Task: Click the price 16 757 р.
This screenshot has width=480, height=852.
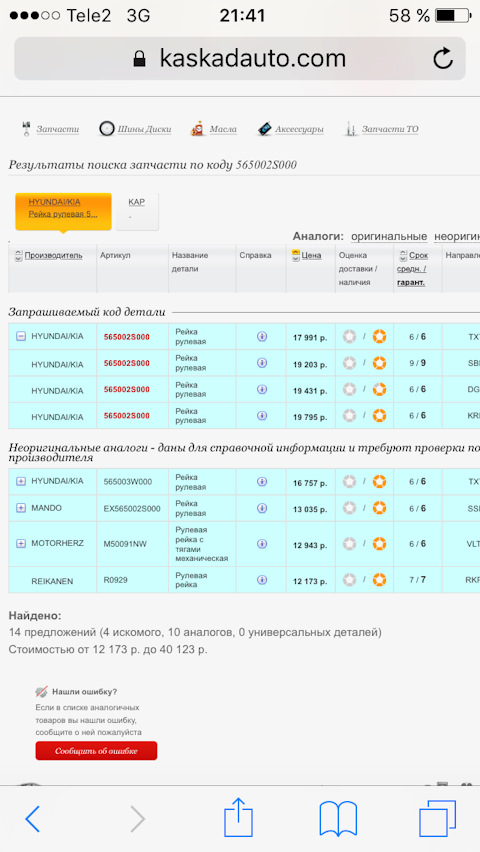Action: (x=310, y=483)
